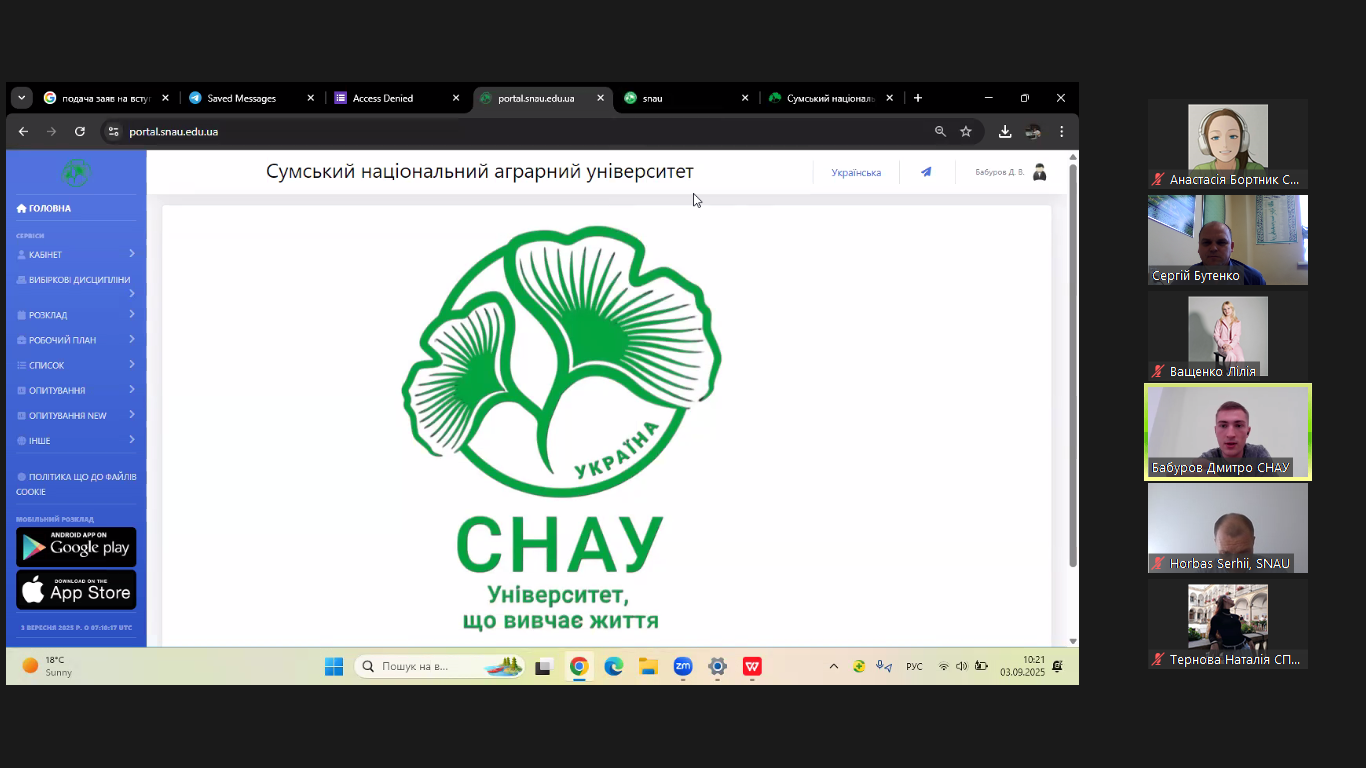The width and height of the screenshot is (1366, 768).
Task: Open Zoom from the taskbar
Action: pos(683,666)
